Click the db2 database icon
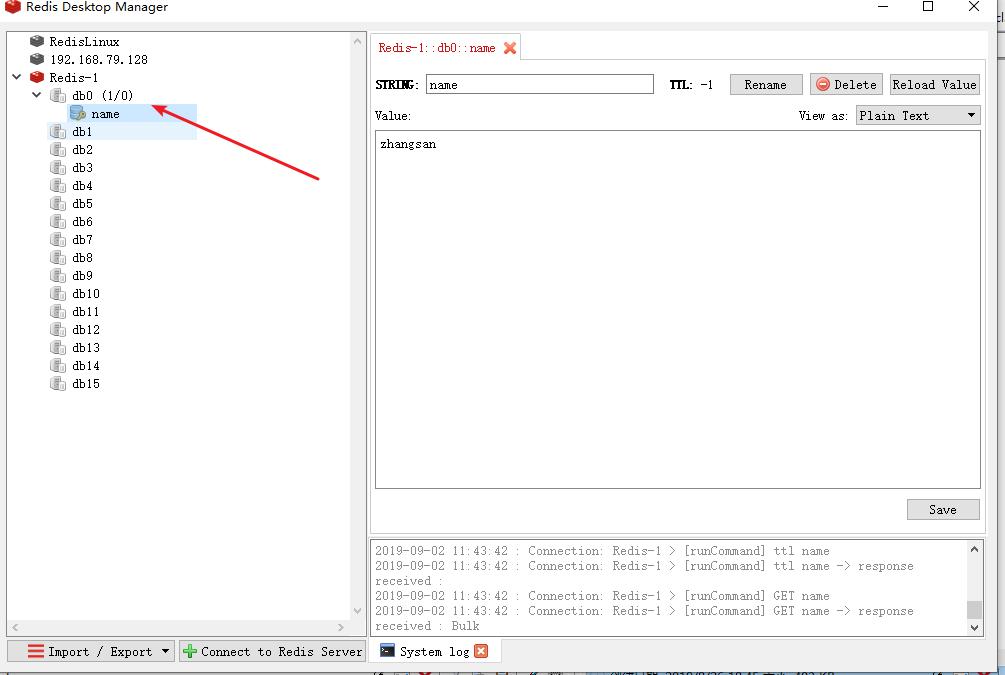 (x=58, y=149)
